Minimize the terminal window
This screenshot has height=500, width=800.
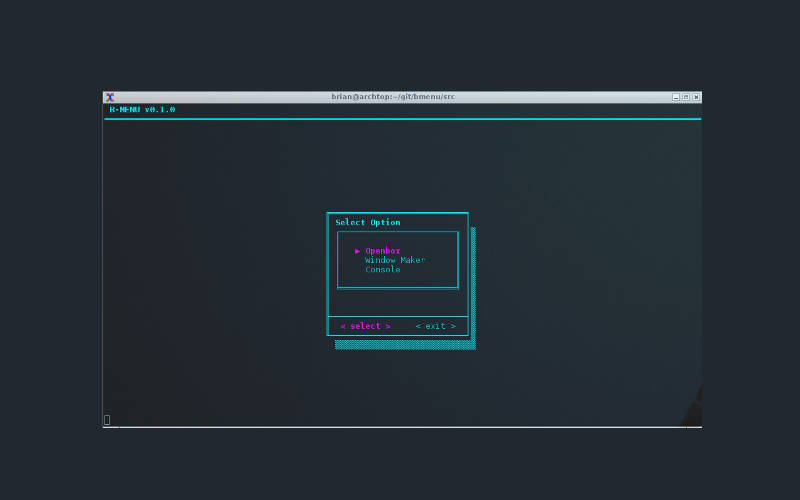click(676, 97)
